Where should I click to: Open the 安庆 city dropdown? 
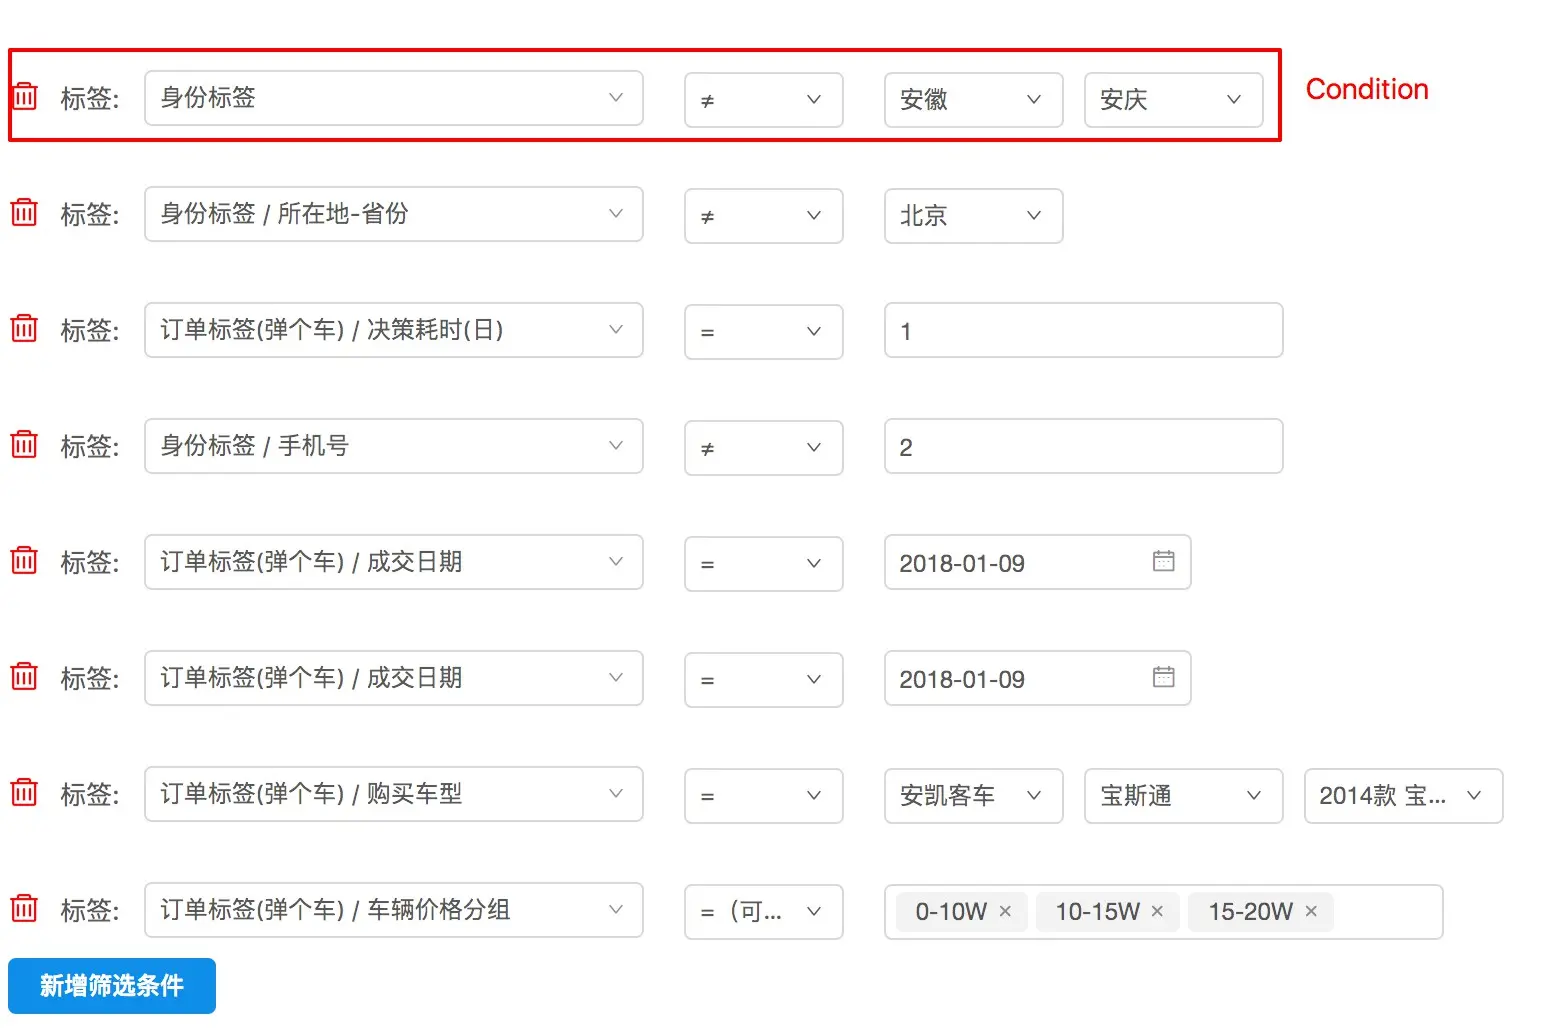[x=1173, y=99]
